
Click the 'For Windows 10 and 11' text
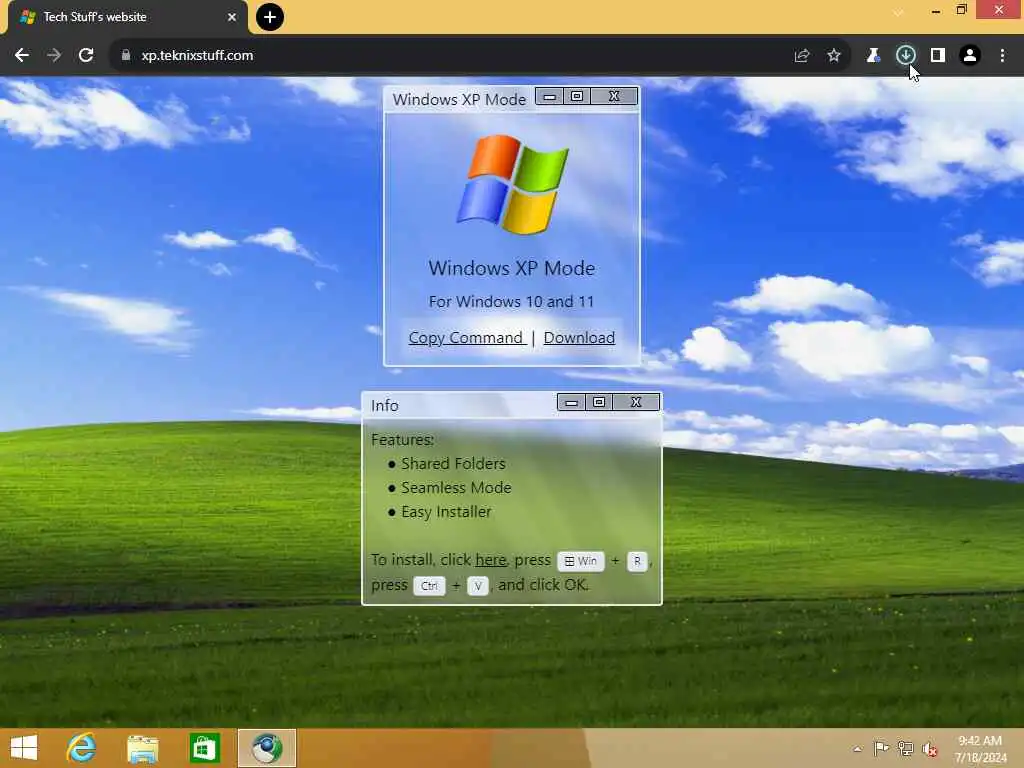coord(511,302)
